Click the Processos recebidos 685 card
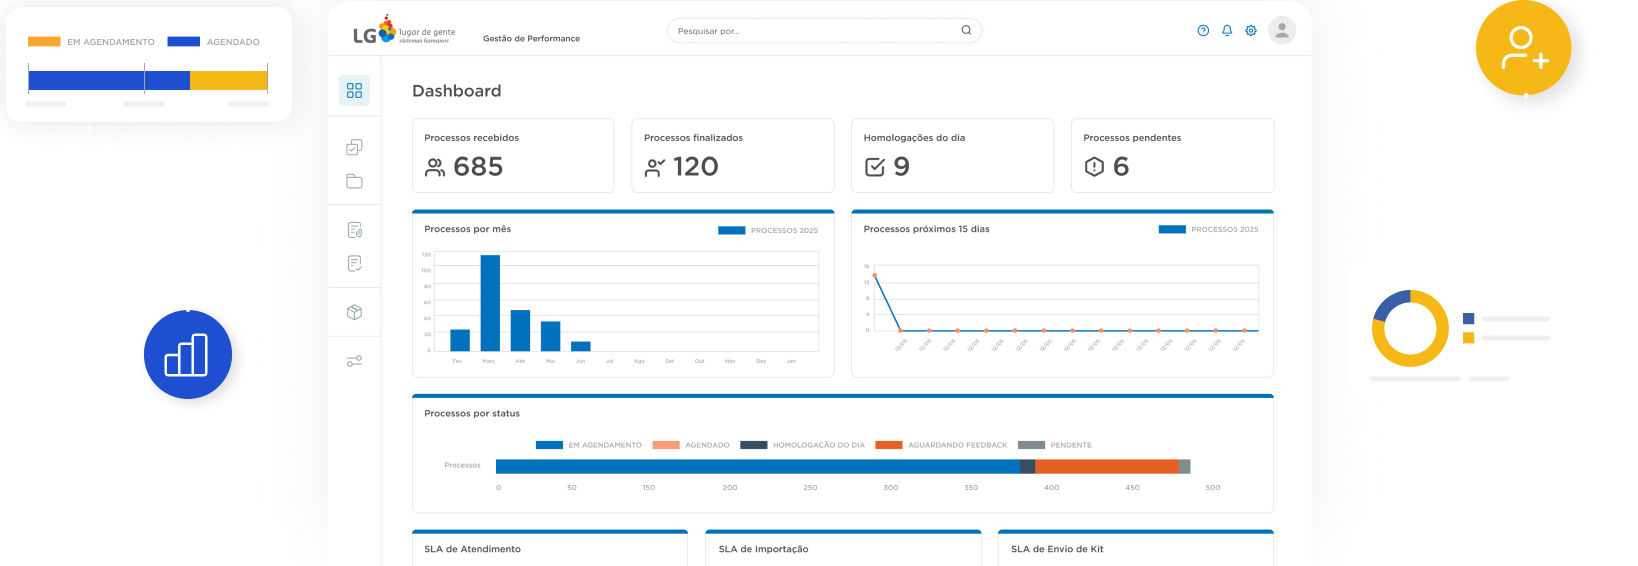Viewport: 1638px width, 566px height. point(513,155)
